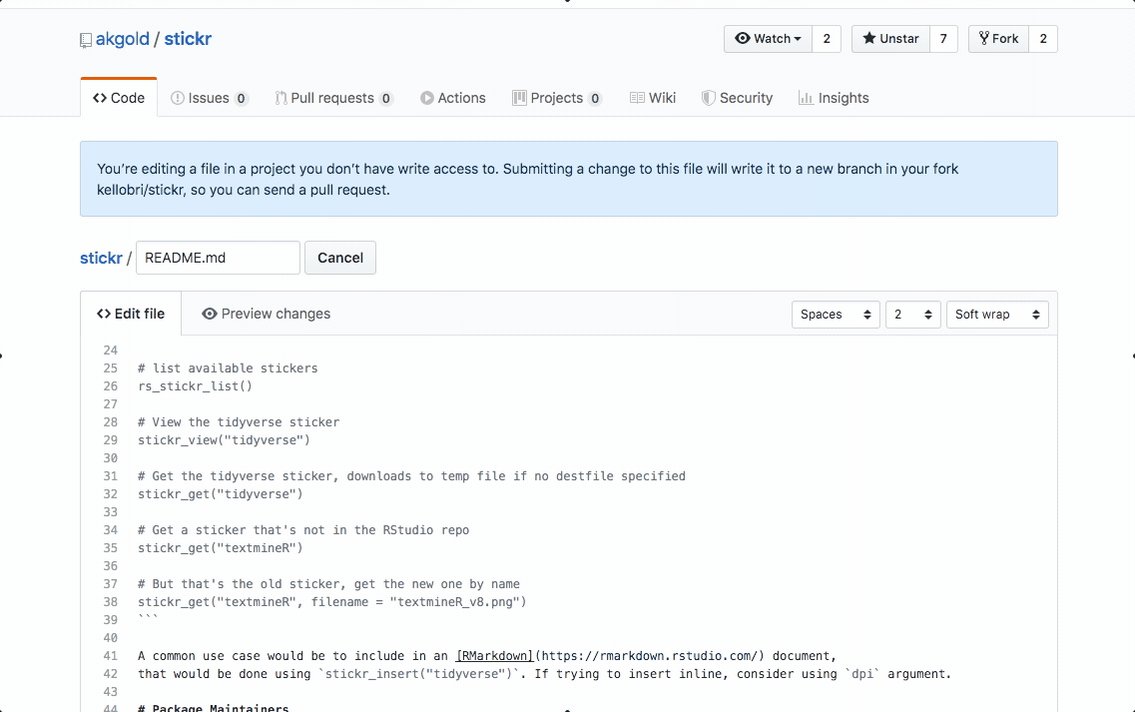Open the indent size 2 dropdown
The image size is (1135, 712).
pyautogui.click(x=913, y=314)
